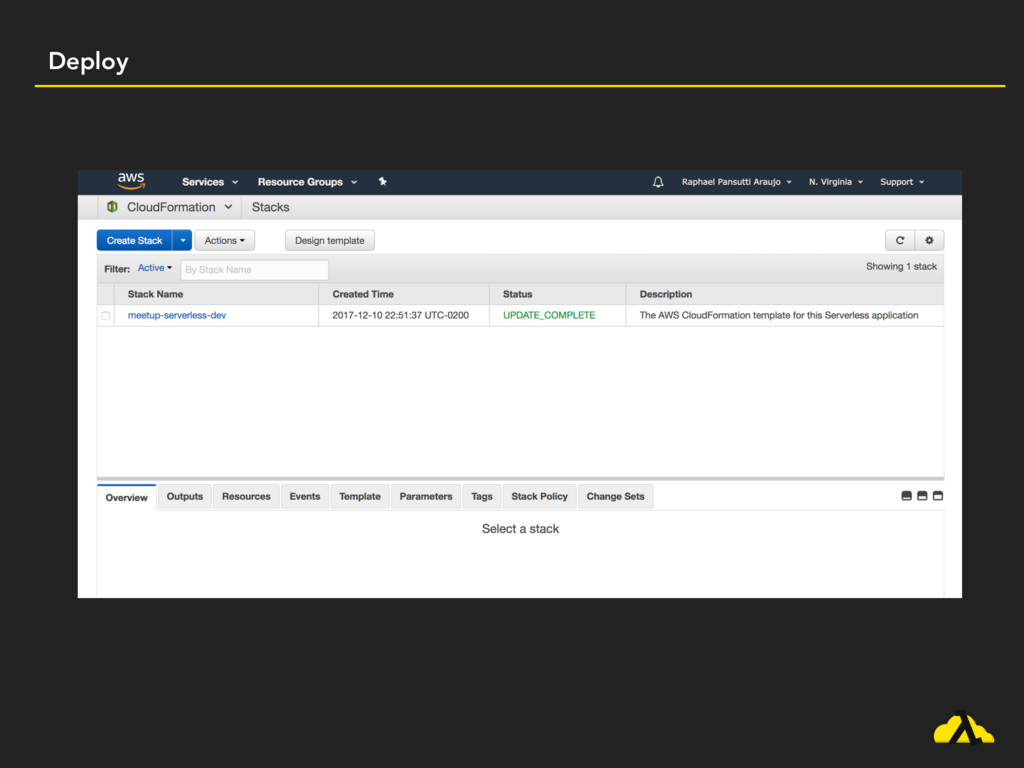The image size is (1024, 768).
Task: Focus the By Stack Name filter field
Action: tap(255, 270)
